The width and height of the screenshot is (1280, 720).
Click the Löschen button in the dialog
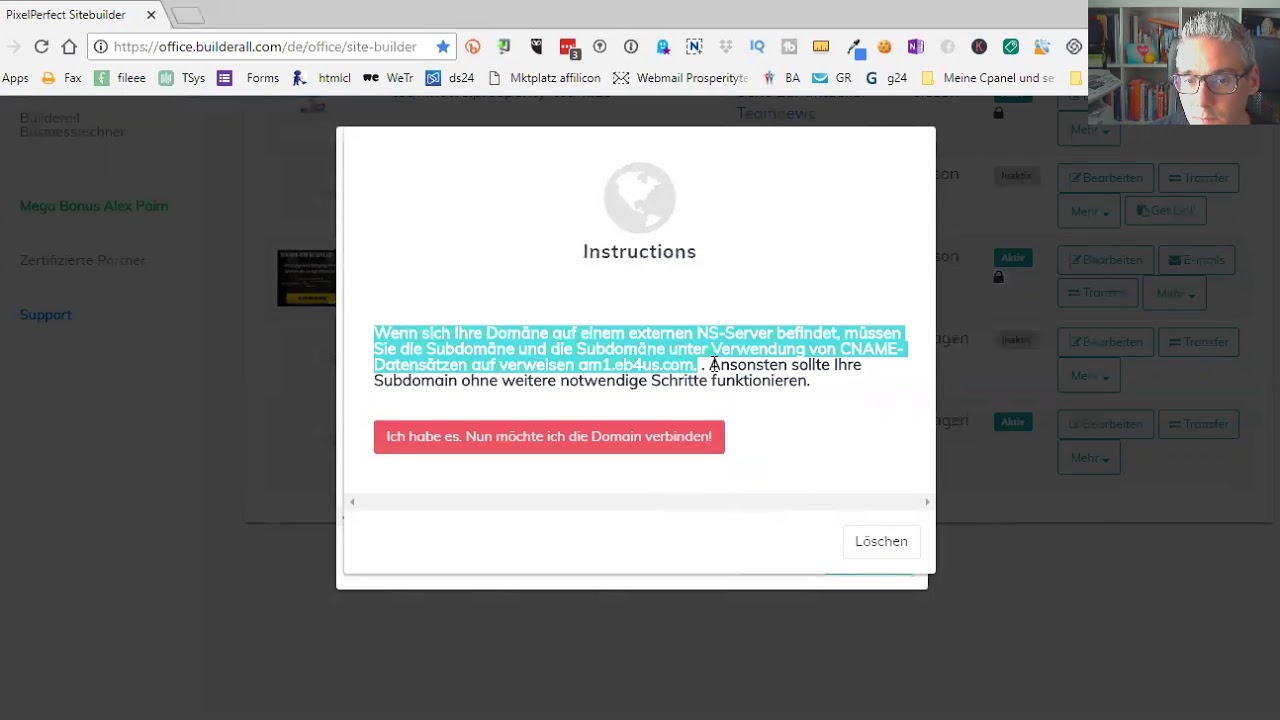pyautogui.click(x=881, y=541)
